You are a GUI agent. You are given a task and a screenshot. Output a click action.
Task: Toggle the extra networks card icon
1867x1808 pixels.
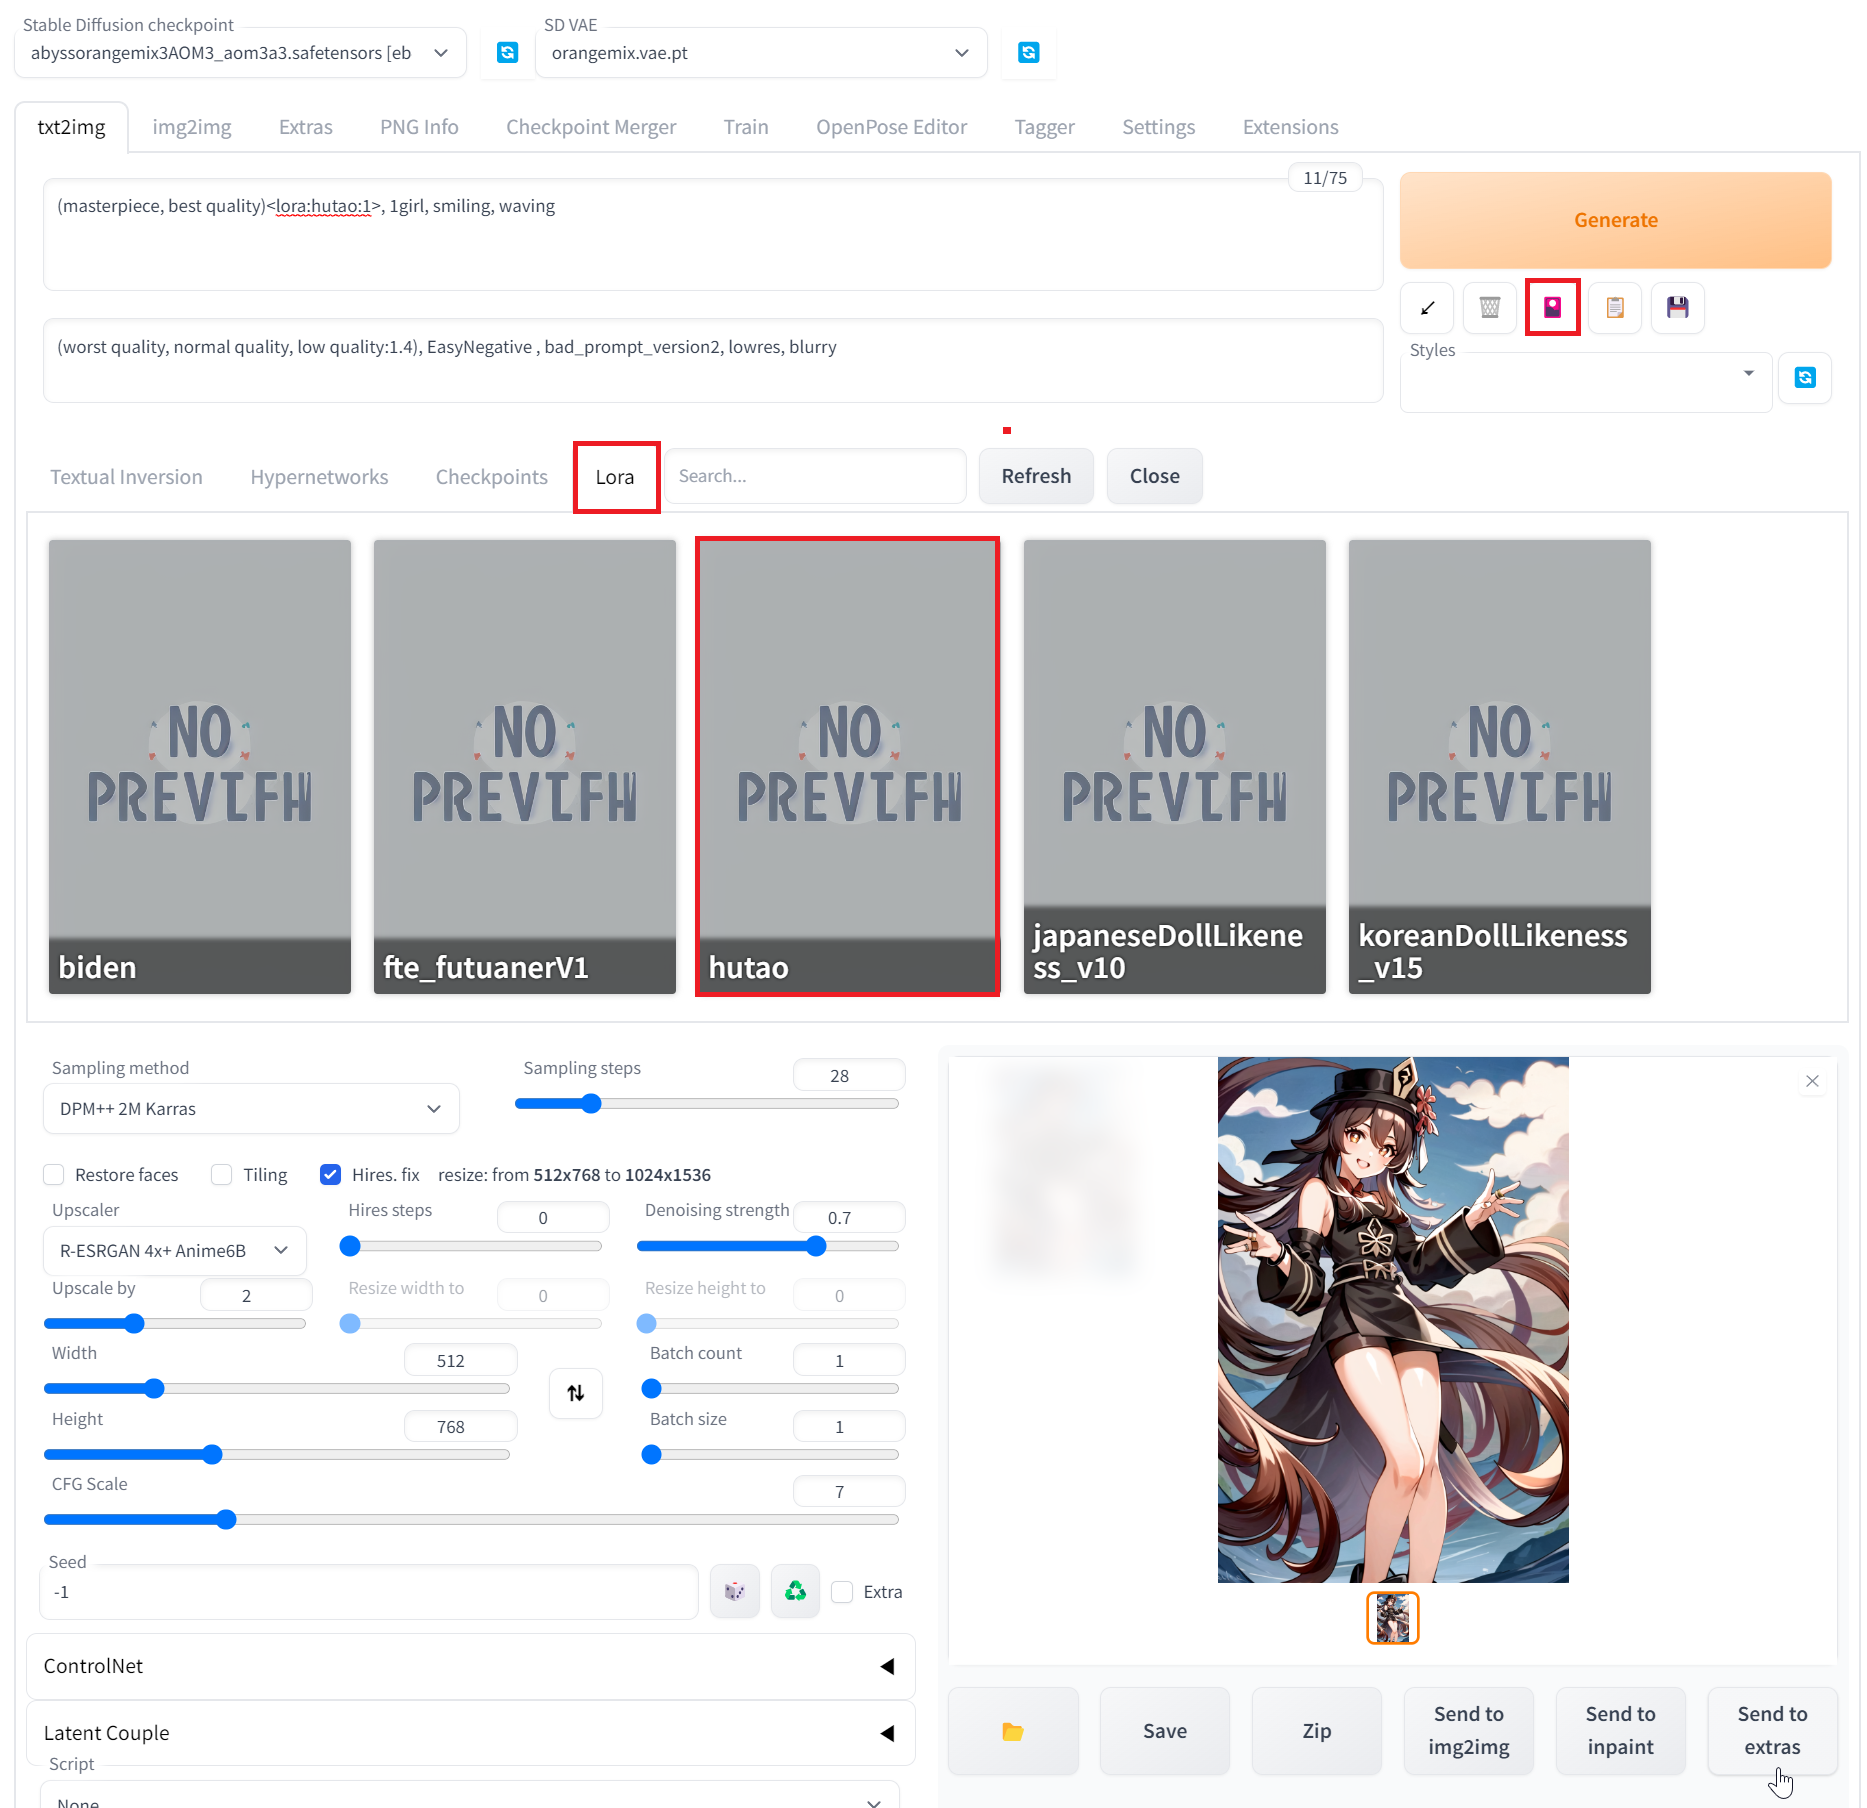(x=1552, y=308)
